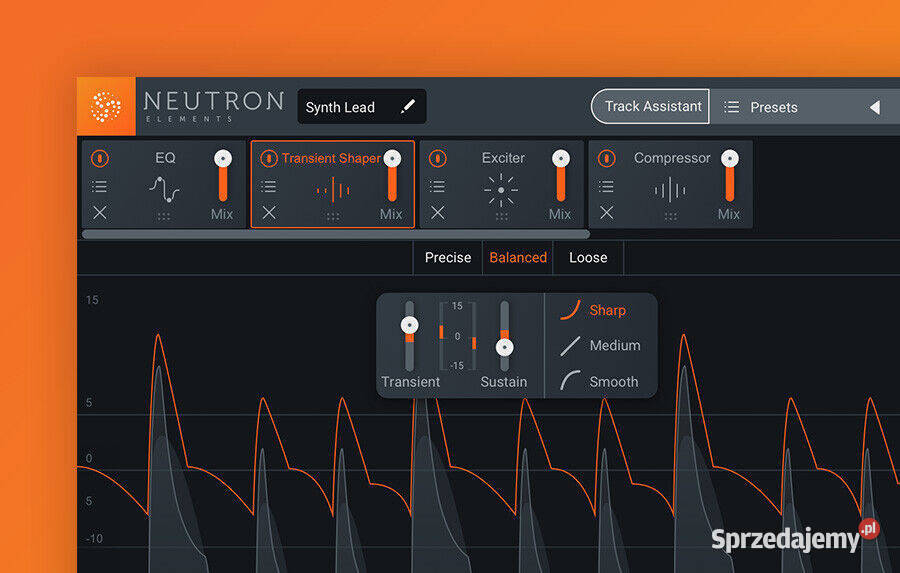This screenshot has width=900, height=573.
Task: Grab the Transient Shaper reorder handle dots
Action: (333, 216)
